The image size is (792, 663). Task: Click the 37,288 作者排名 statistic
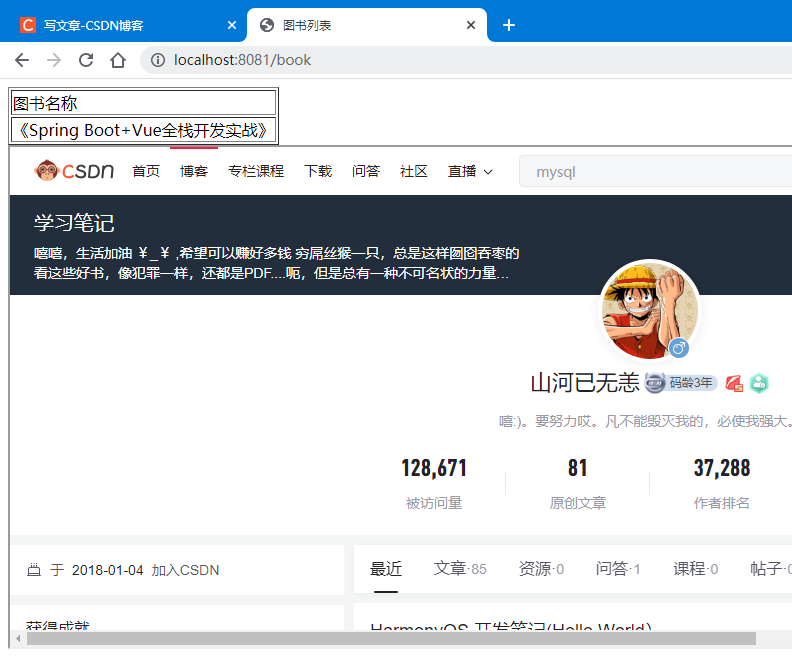(x=722, y=483)
